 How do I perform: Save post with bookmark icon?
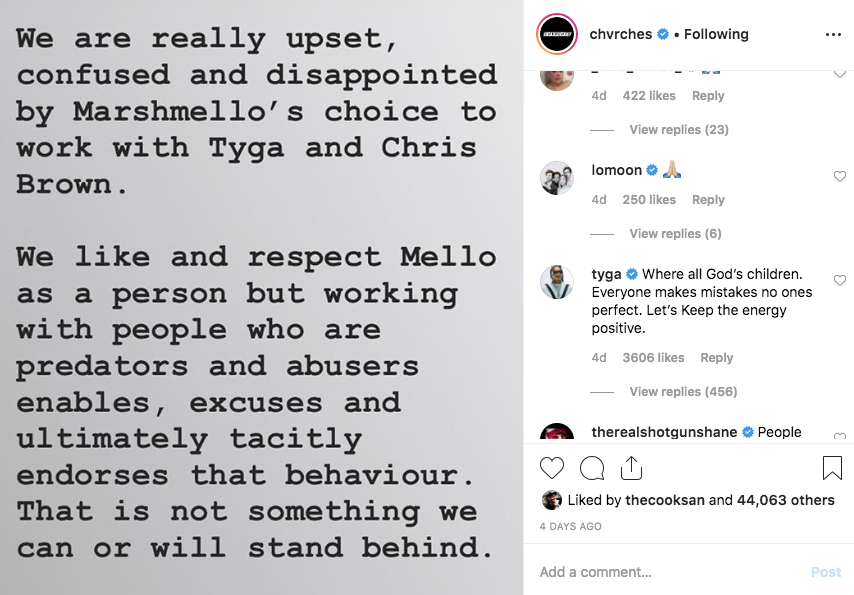pyautogui.click(x=832, y=467)
